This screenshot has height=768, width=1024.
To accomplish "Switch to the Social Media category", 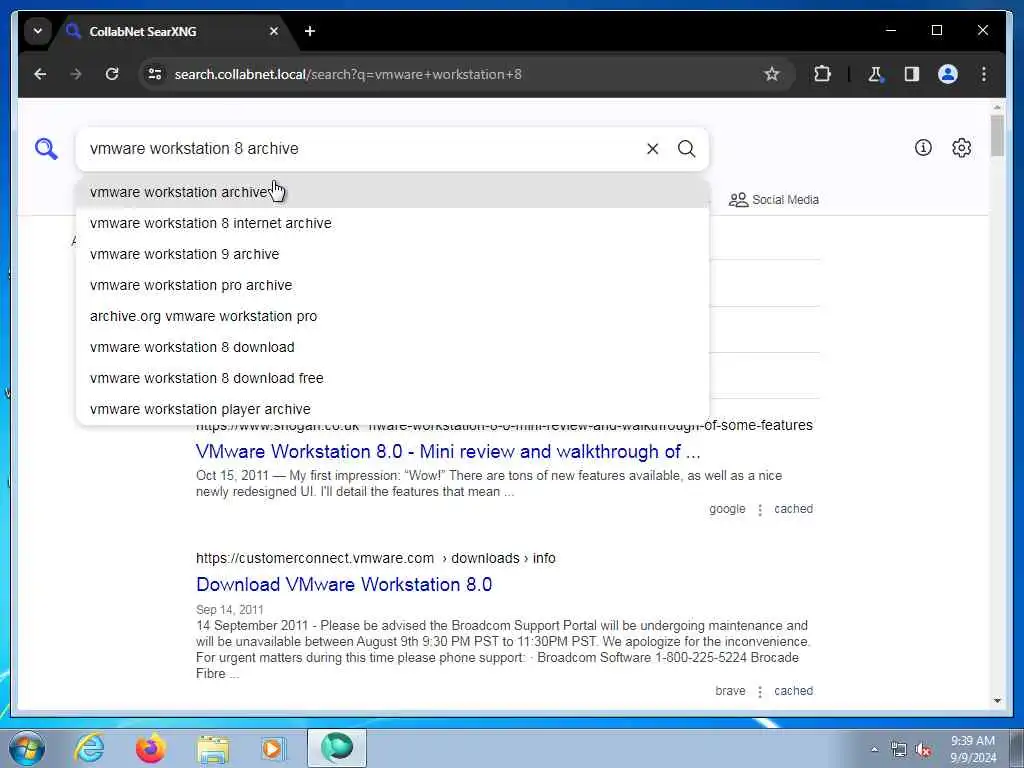I will tap(774, 200).
